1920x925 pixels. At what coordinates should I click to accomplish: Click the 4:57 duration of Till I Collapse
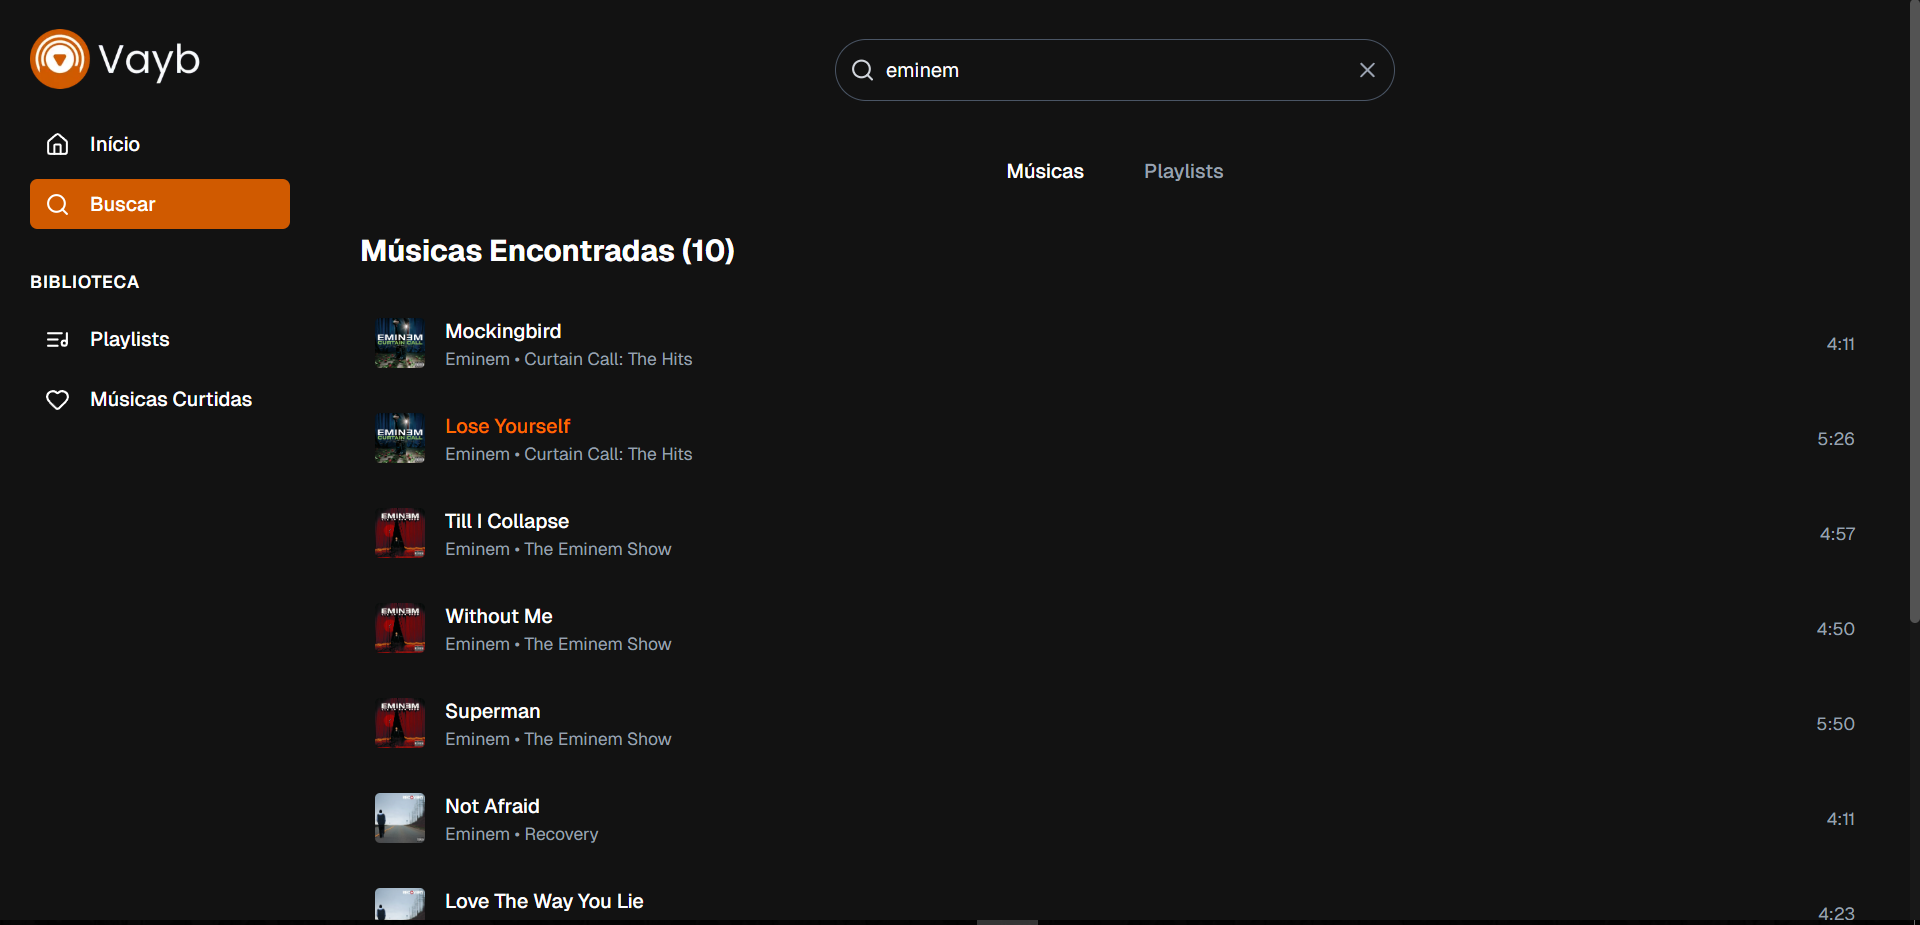click(1837, 534)
